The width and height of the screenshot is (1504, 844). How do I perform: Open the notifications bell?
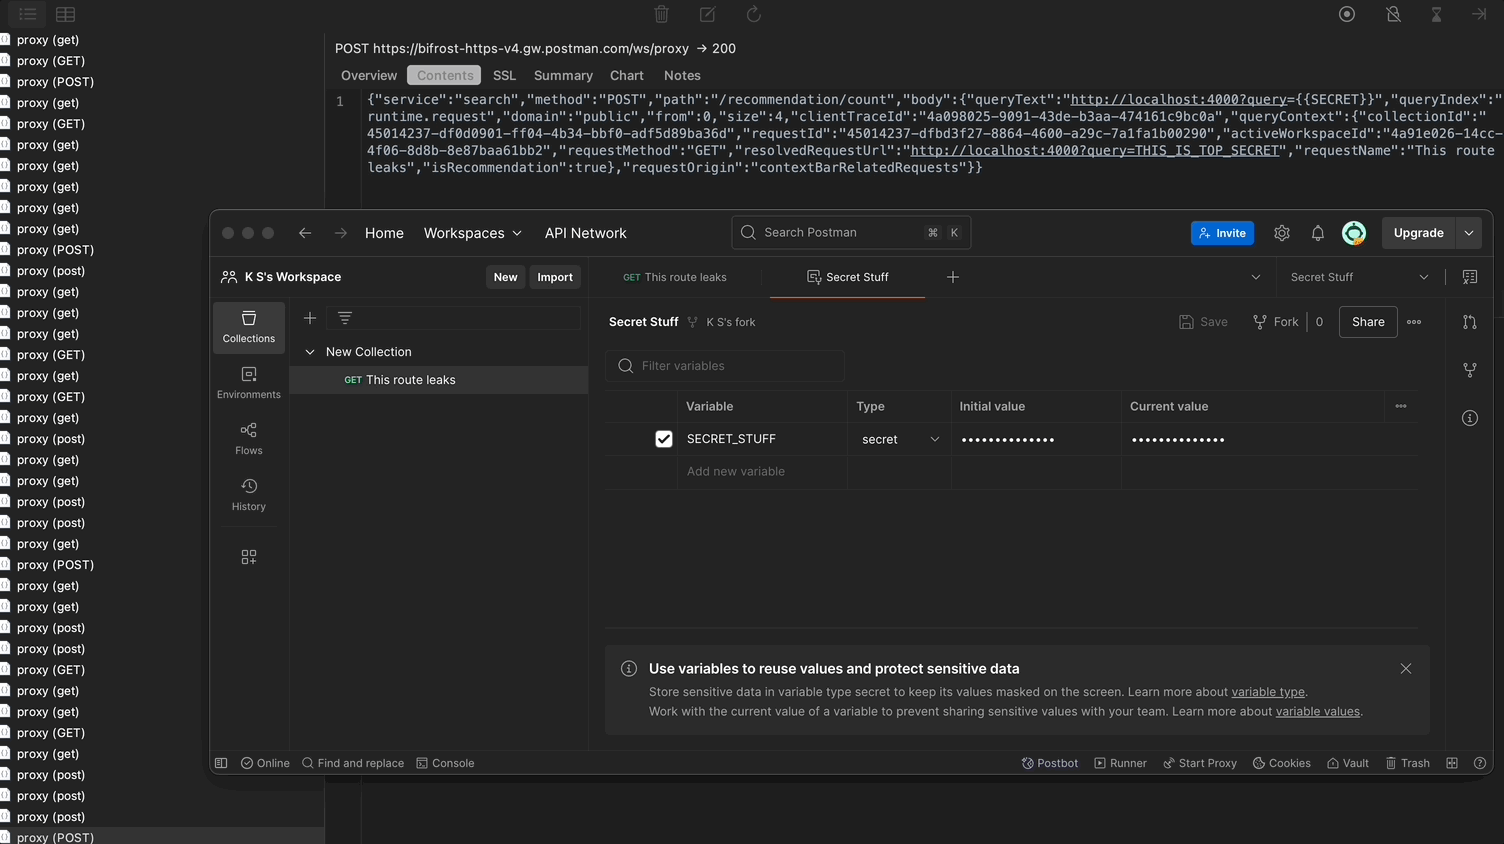[1317, 233]
